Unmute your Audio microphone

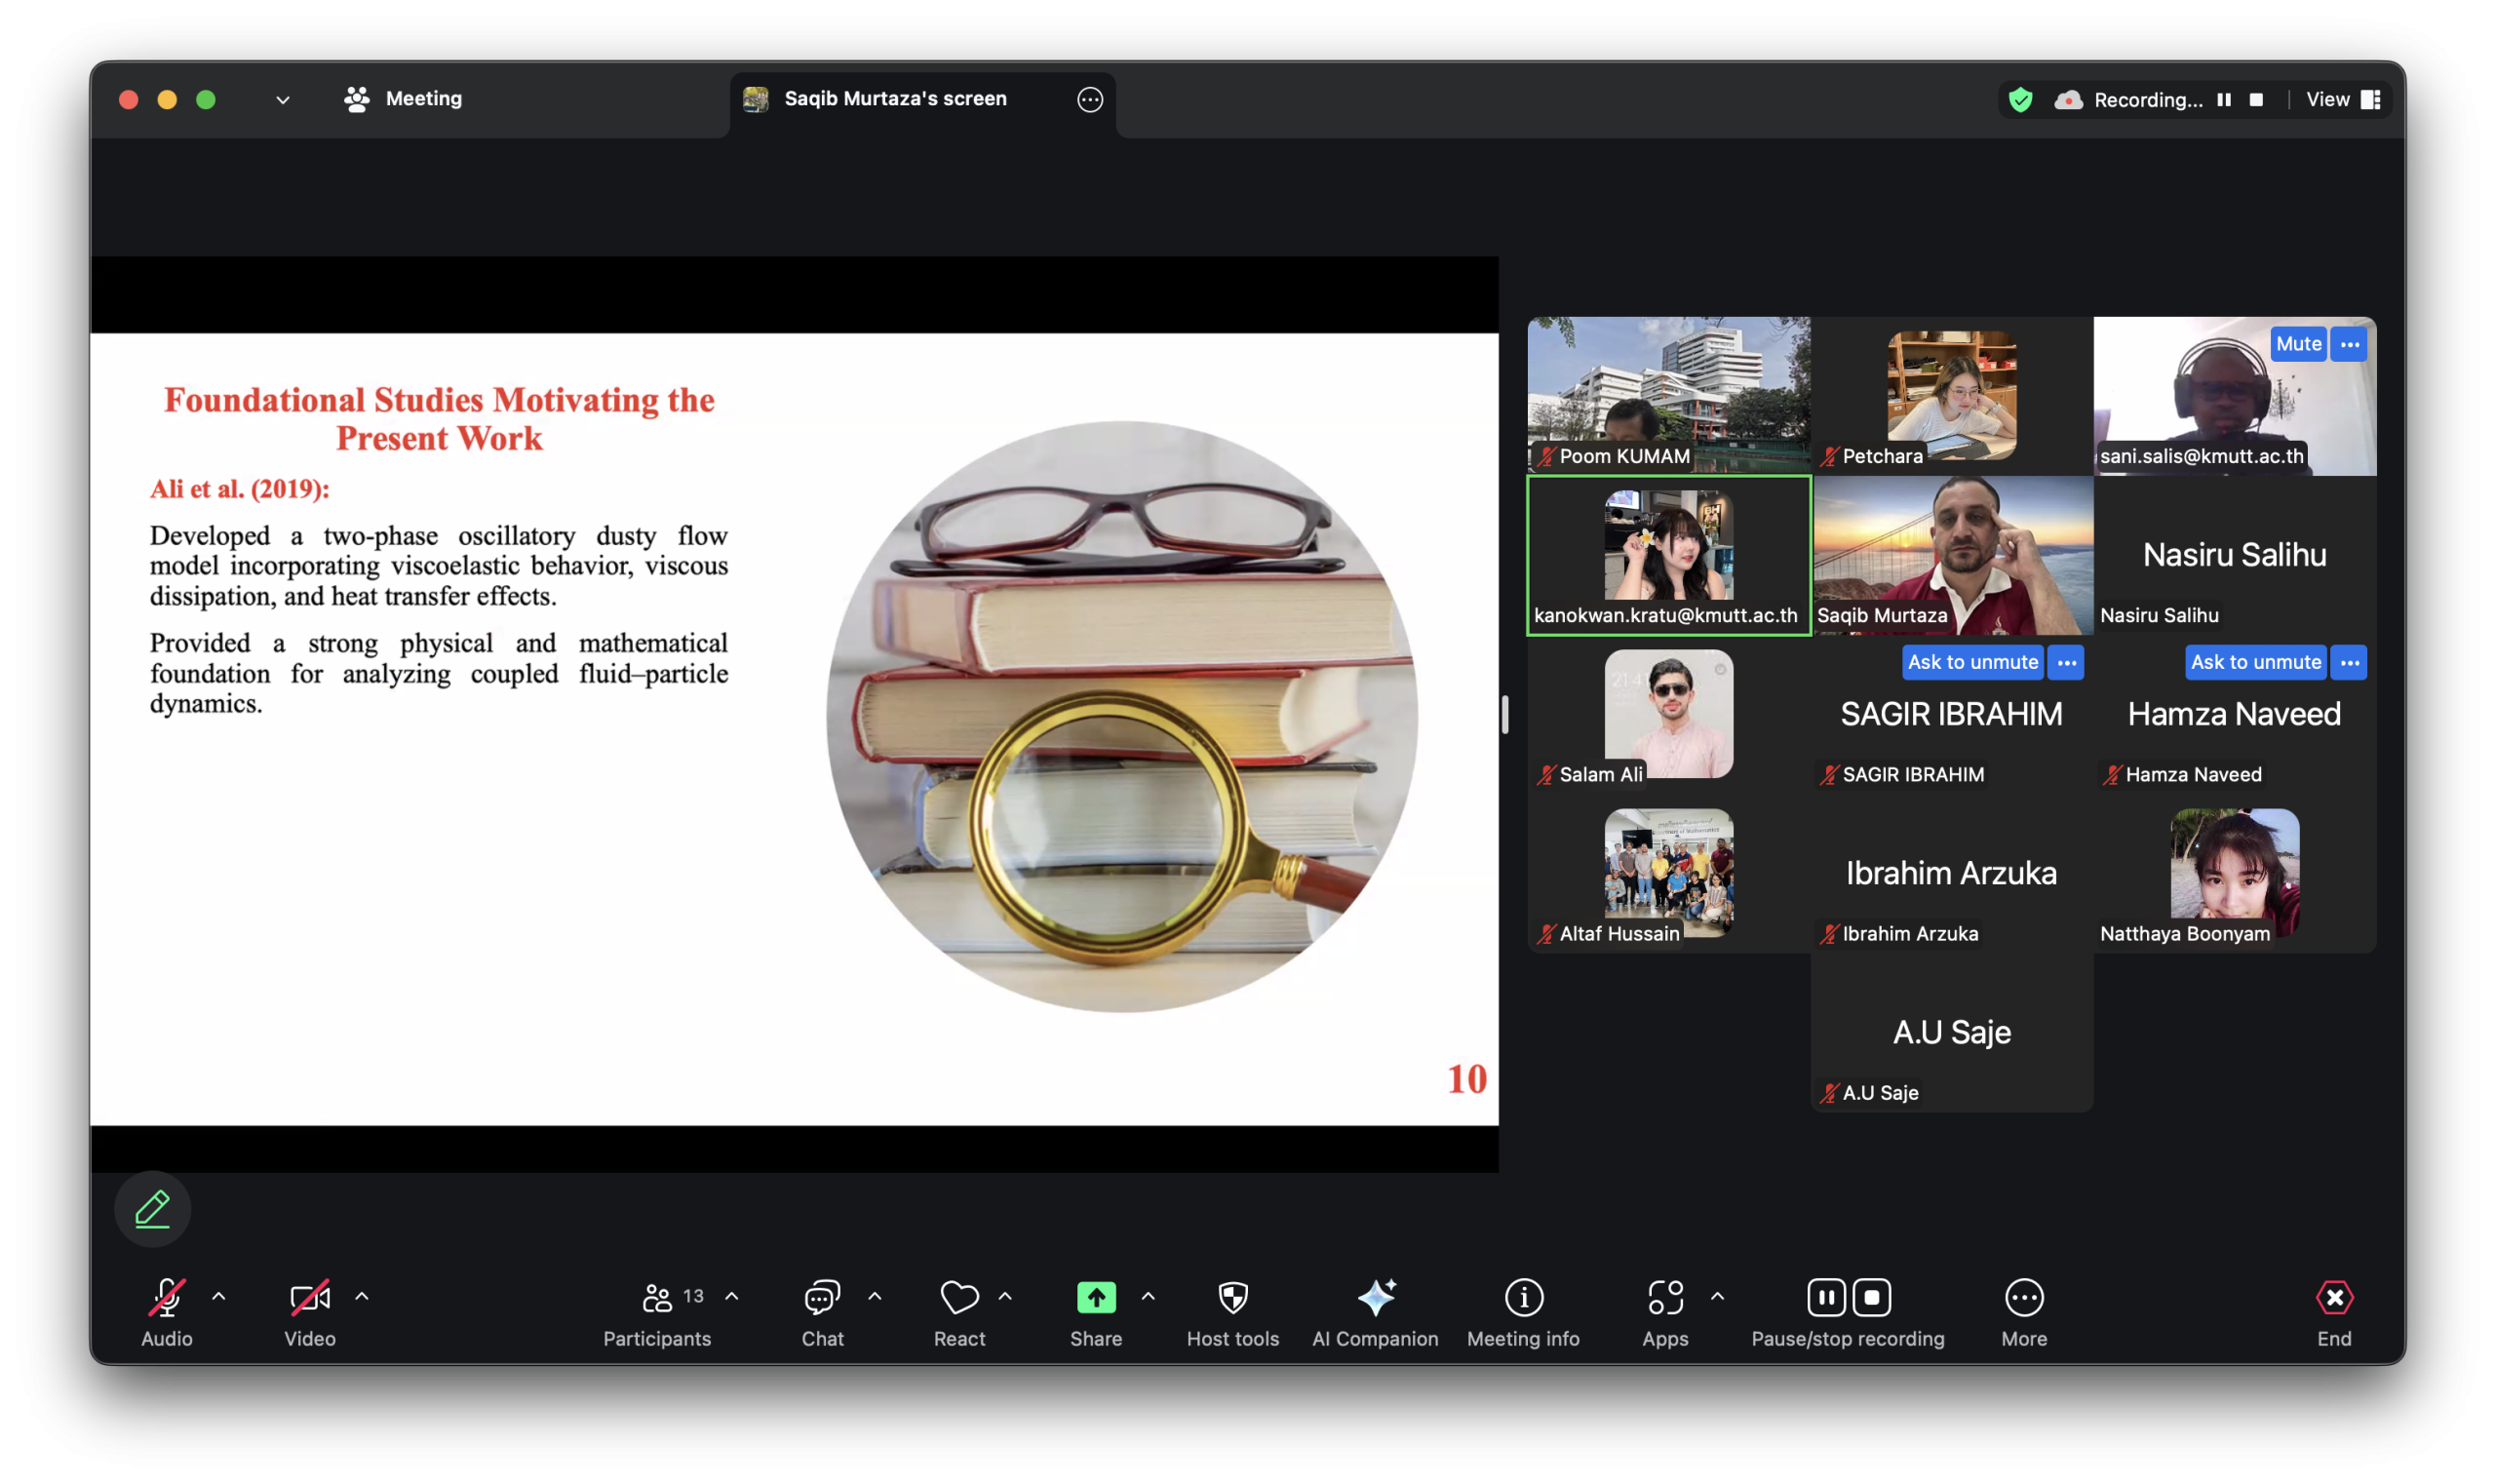coord(166,1298)
